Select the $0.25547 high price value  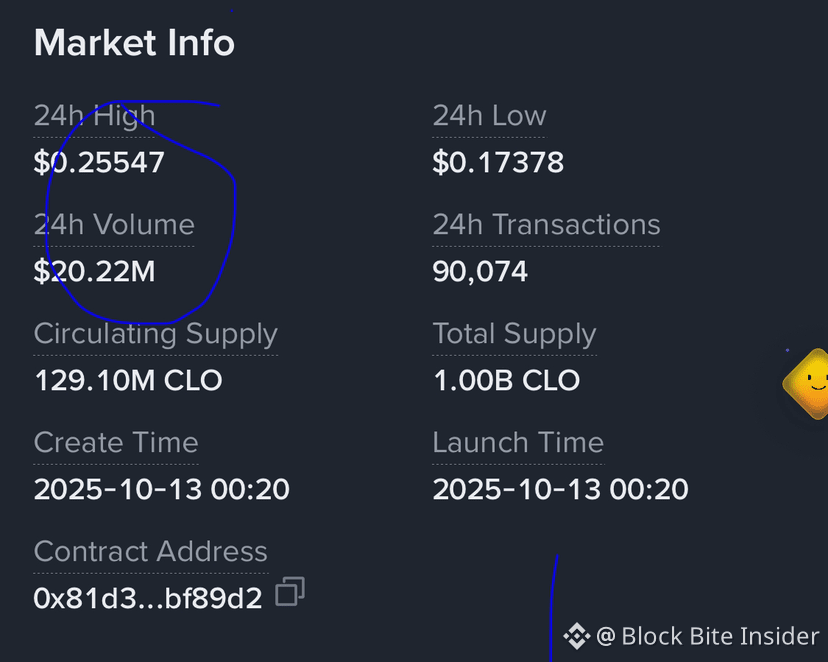point(99,162)
